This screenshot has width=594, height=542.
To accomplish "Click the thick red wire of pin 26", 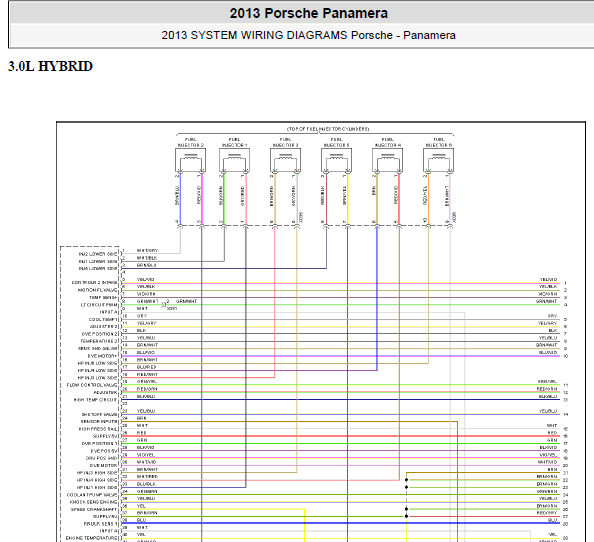I will (341, 436).
